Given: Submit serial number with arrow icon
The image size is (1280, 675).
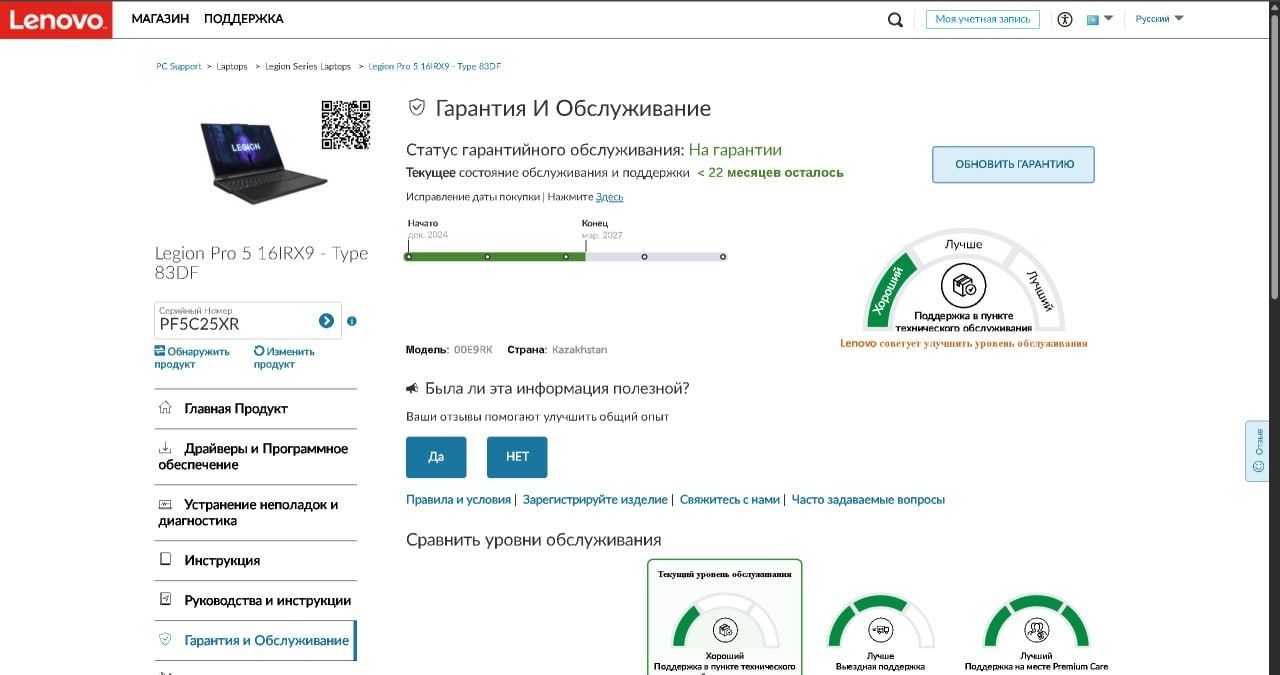Looking at the screenshot, I should (326, 321).
